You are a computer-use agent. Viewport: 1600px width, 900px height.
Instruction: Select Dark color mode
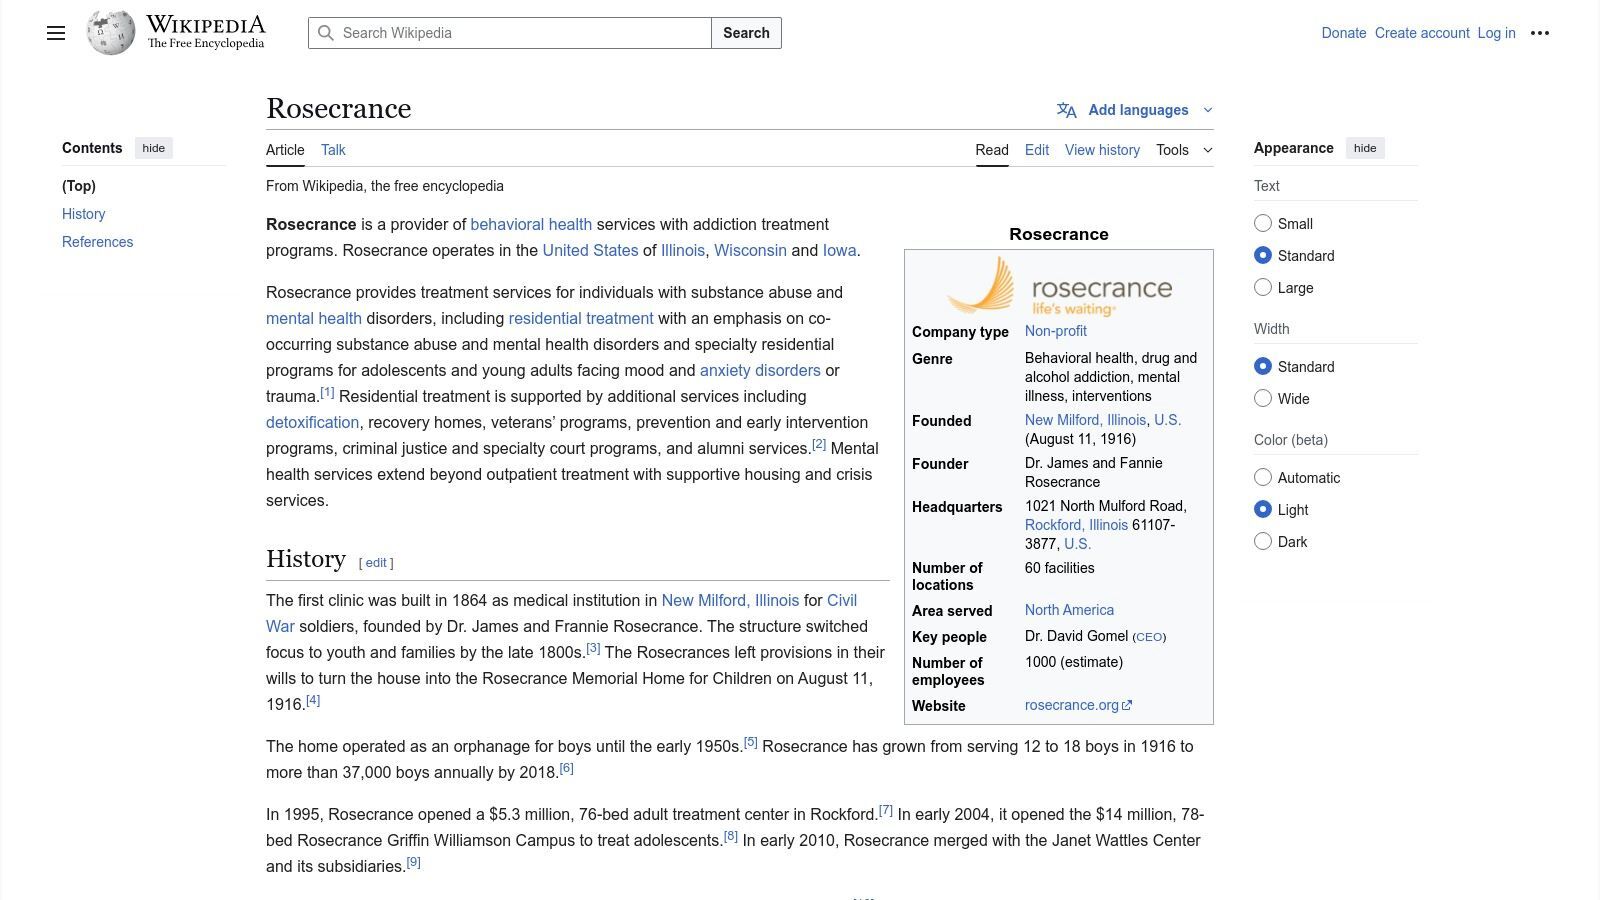click(1263, 541)
